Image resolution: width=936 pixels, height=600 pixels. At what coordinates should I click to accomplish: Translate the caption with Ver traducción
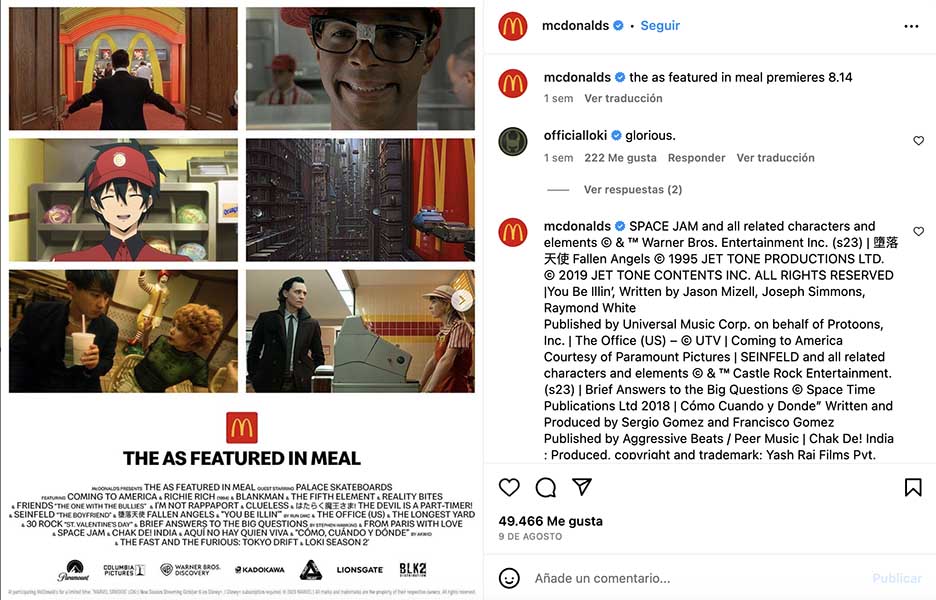(623, 98)
